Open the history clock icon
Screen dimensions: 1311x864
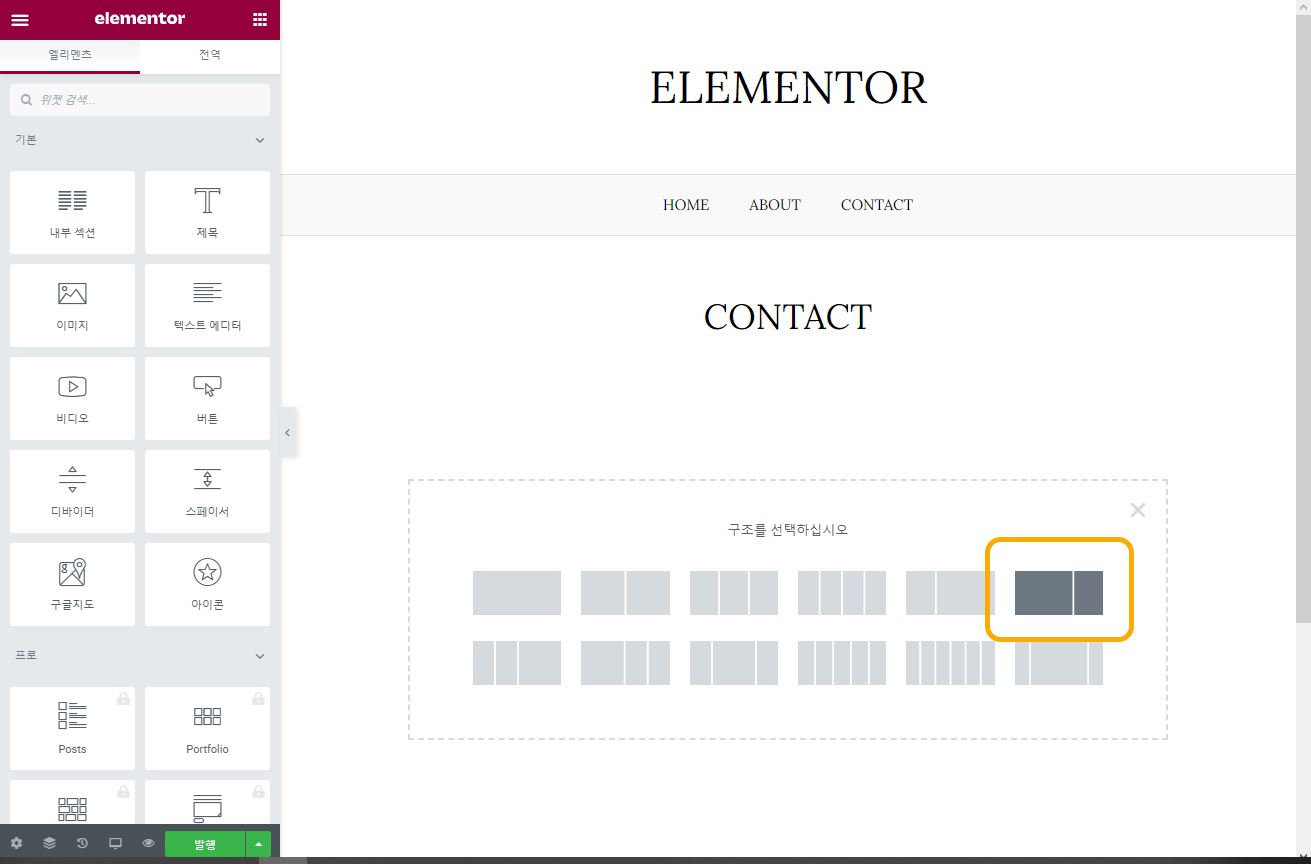82,844
